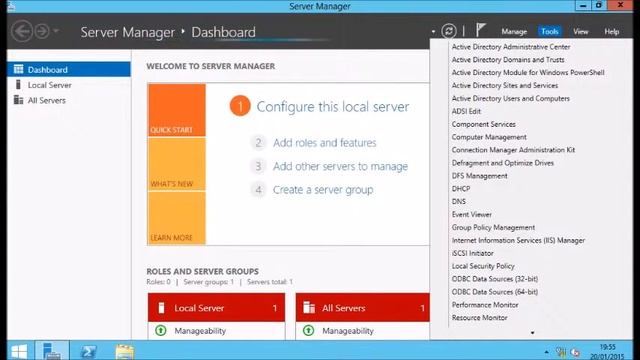
Task: Open the All Servers red tile header
Action: [362, 307]
